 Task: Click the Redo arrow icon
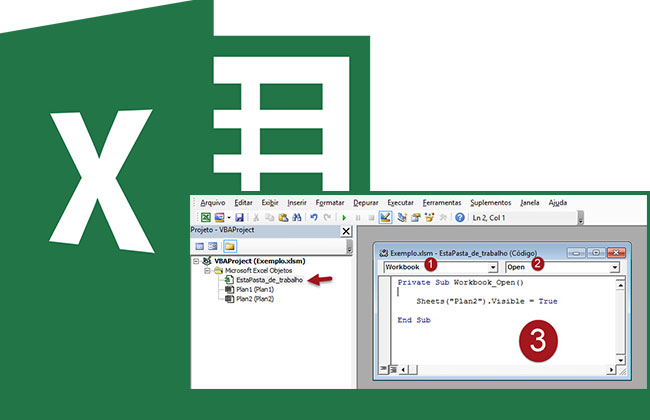click(x=327, y=217)
